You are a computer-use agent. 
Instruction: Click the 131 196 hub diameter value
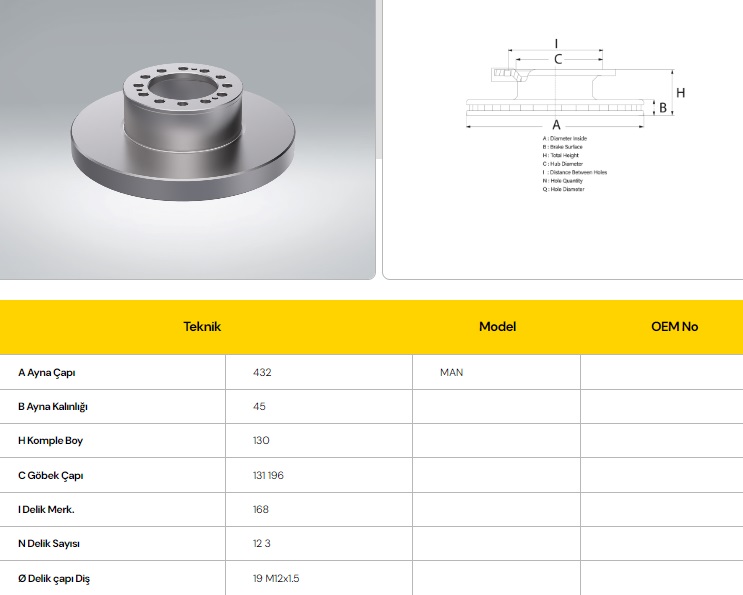point(268,475)
